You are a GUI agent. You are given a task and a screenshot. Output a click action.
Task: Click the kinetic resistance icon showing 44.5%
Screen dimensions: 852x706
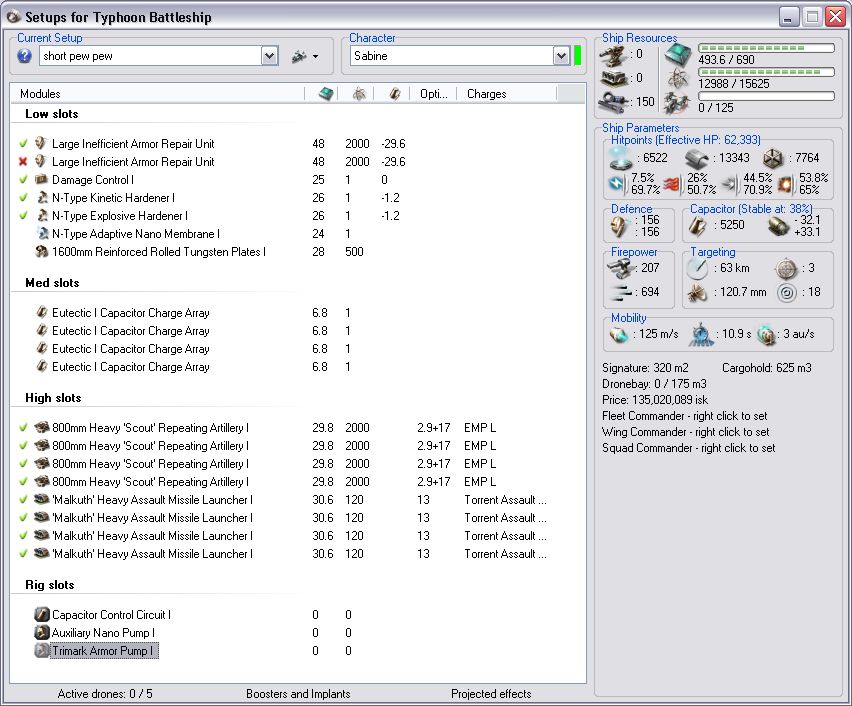pos(729,184)
